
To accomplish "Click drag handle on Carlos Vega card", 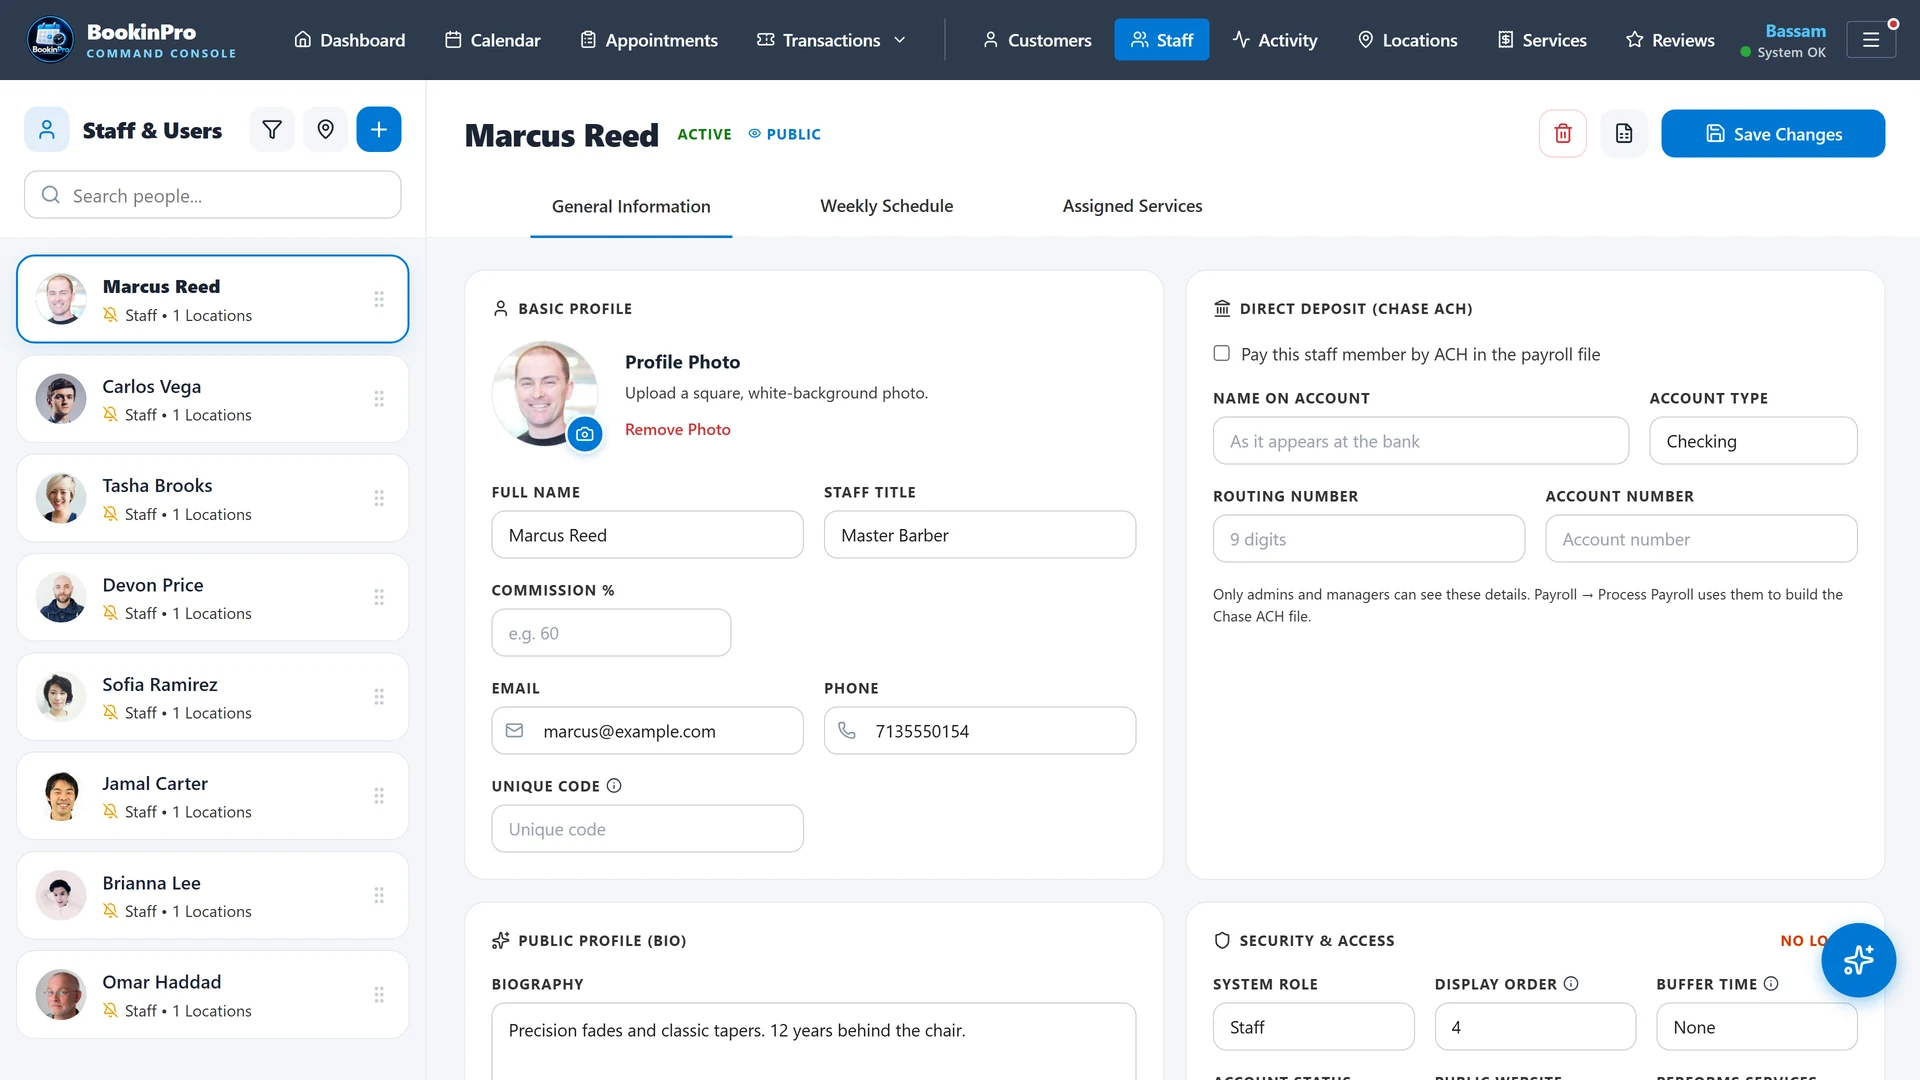I will point(379,399).
